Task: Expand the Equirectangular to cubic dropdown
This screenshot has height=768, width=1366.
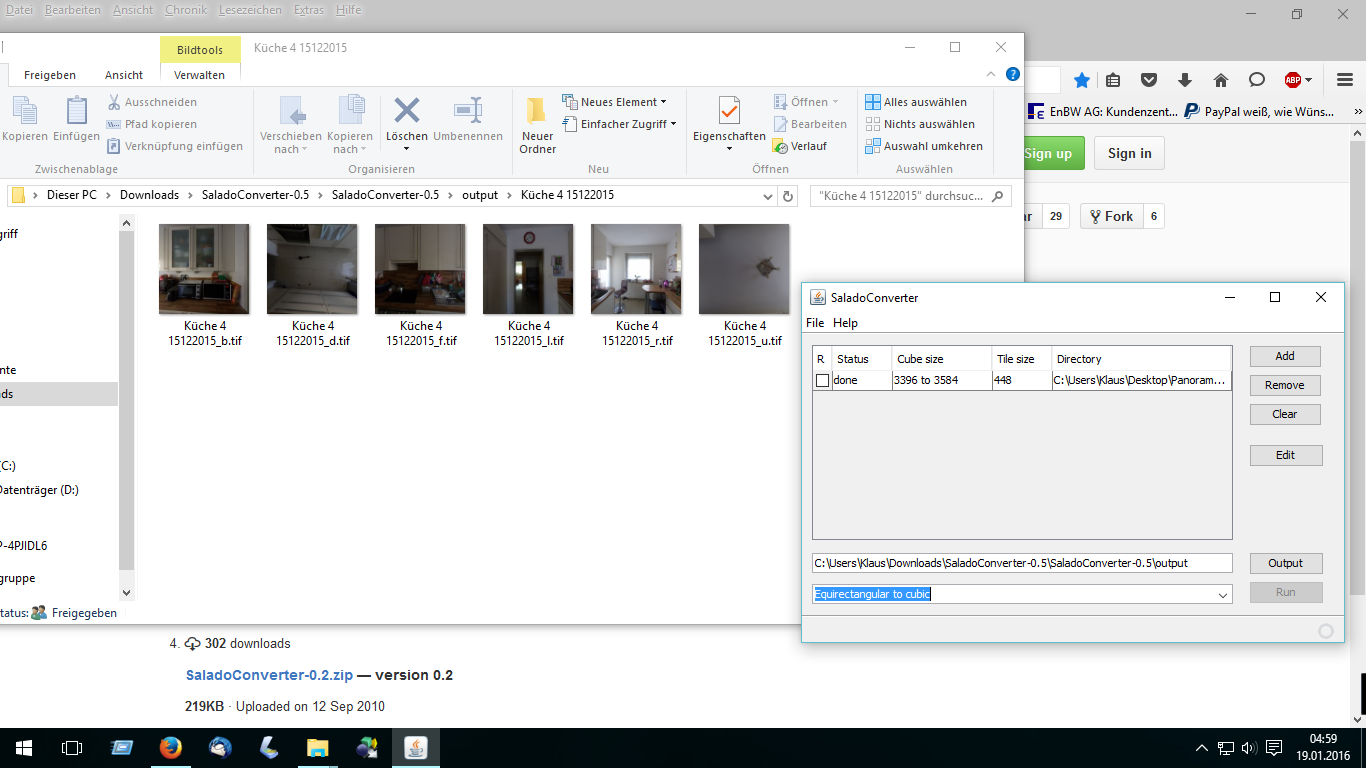Action: pyautogui.click(x=1222, y=595)
